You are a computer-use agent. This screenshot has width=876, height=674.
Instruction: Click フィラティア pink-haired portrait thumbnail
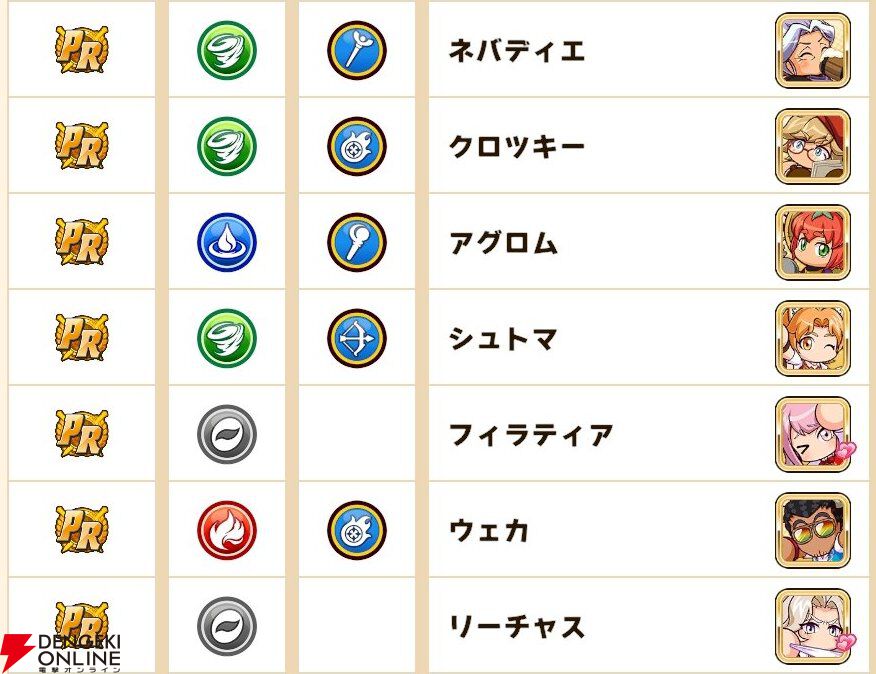tap(812, 434)
